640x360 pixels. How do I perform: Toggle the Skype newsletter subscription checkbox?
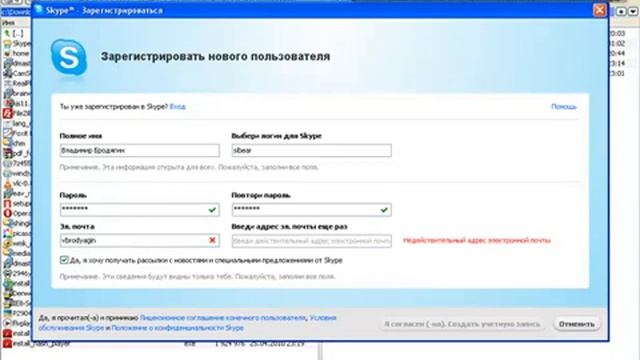[x=64, y=260]
